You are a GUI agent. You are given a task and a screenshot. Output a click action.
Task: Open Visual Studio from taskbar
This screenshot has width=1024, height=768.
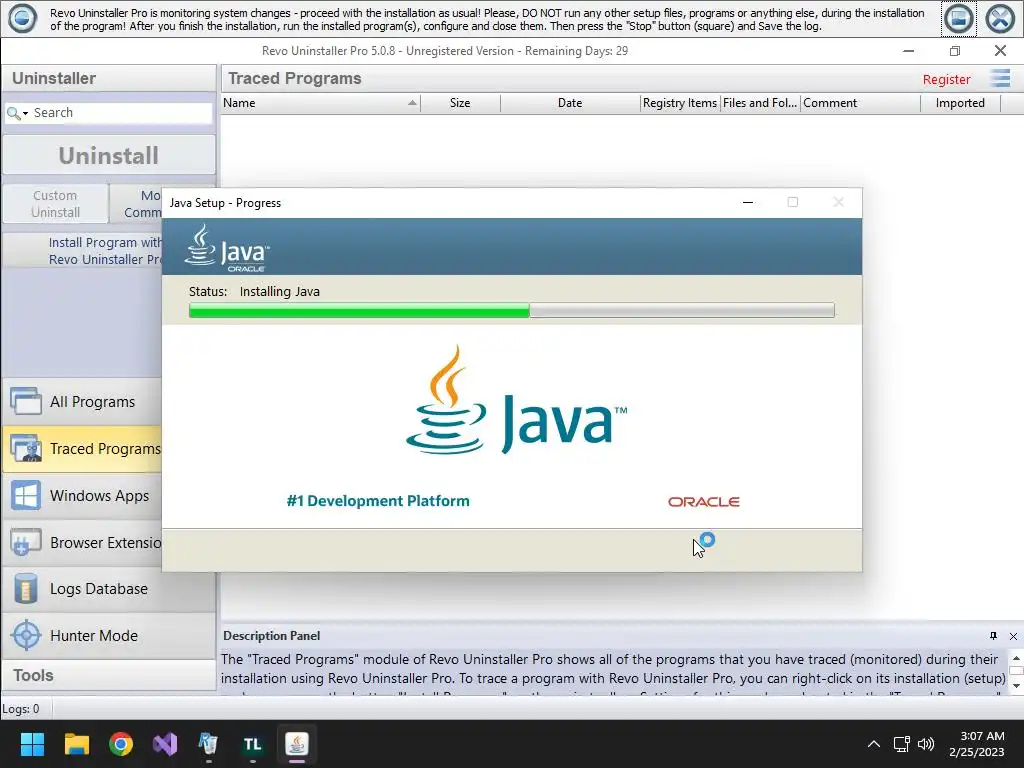[x=165, y=744]
